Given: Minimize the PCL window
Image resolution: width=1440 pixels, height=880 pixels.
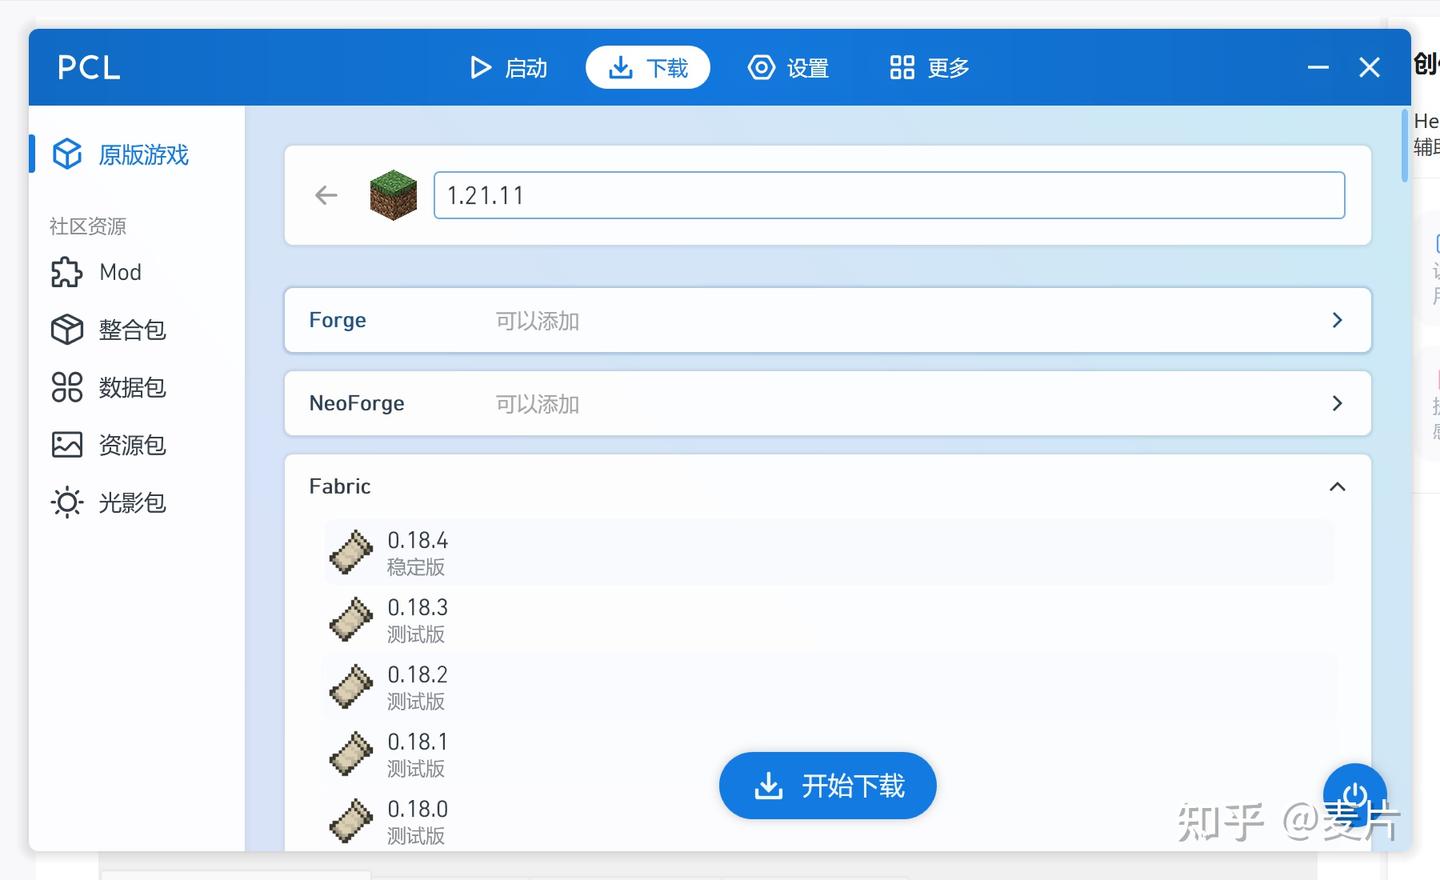Looking at the screenshot, I should coord(1318,67).
